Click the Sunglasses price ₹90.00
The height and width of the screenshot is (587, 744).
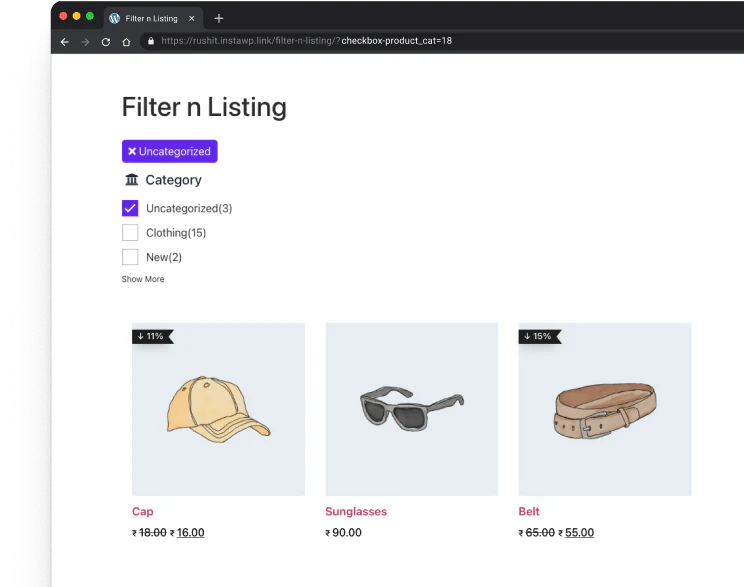pyautogui.click(x=344, y=533)
